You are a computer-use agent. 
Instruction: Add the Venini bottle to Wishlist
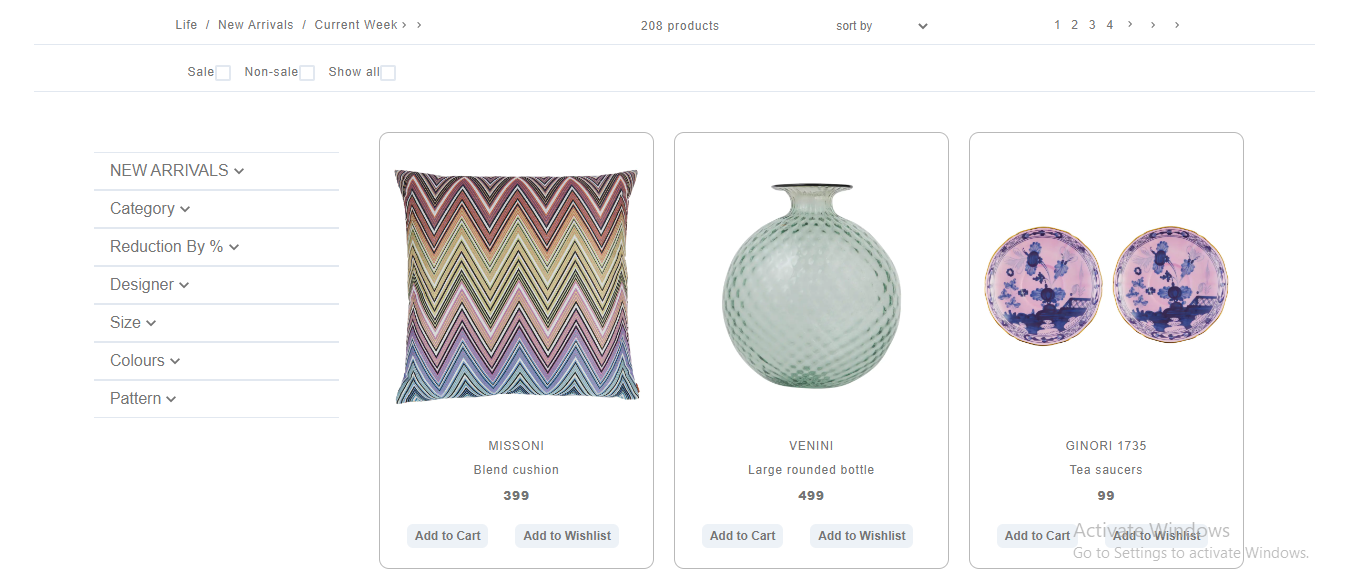(861, 535)
